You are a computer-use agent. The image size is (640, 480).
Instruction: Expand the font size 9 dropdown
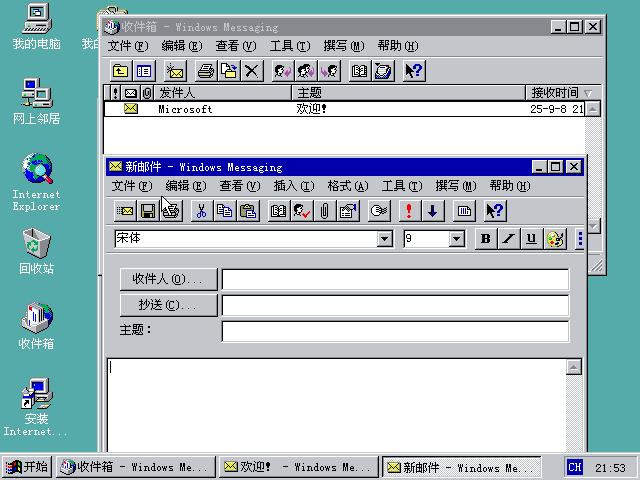tap(457, 239)
